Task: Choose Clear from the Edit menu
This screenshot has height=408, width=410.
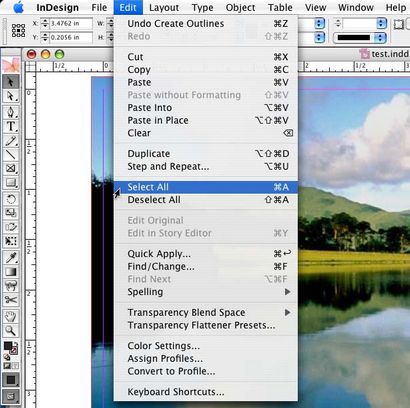Action: pos(206,133)
